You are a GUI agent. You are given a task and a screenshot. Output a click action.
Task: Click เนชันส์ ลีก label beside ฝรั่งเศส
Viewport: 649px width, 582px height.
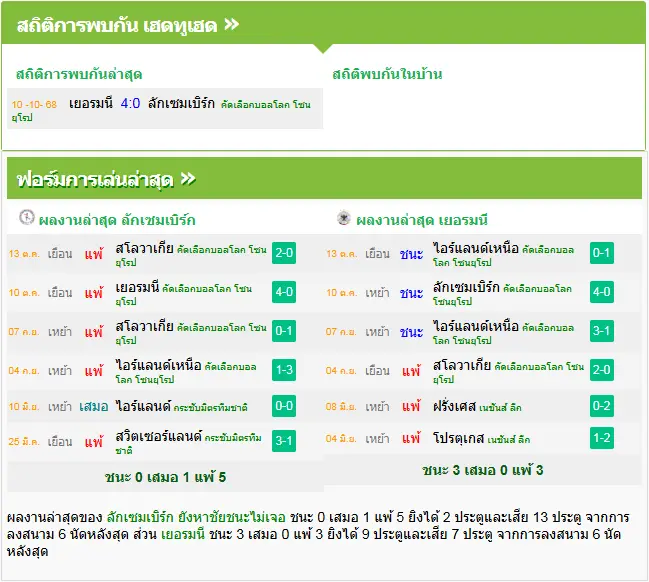coord(500,408)
